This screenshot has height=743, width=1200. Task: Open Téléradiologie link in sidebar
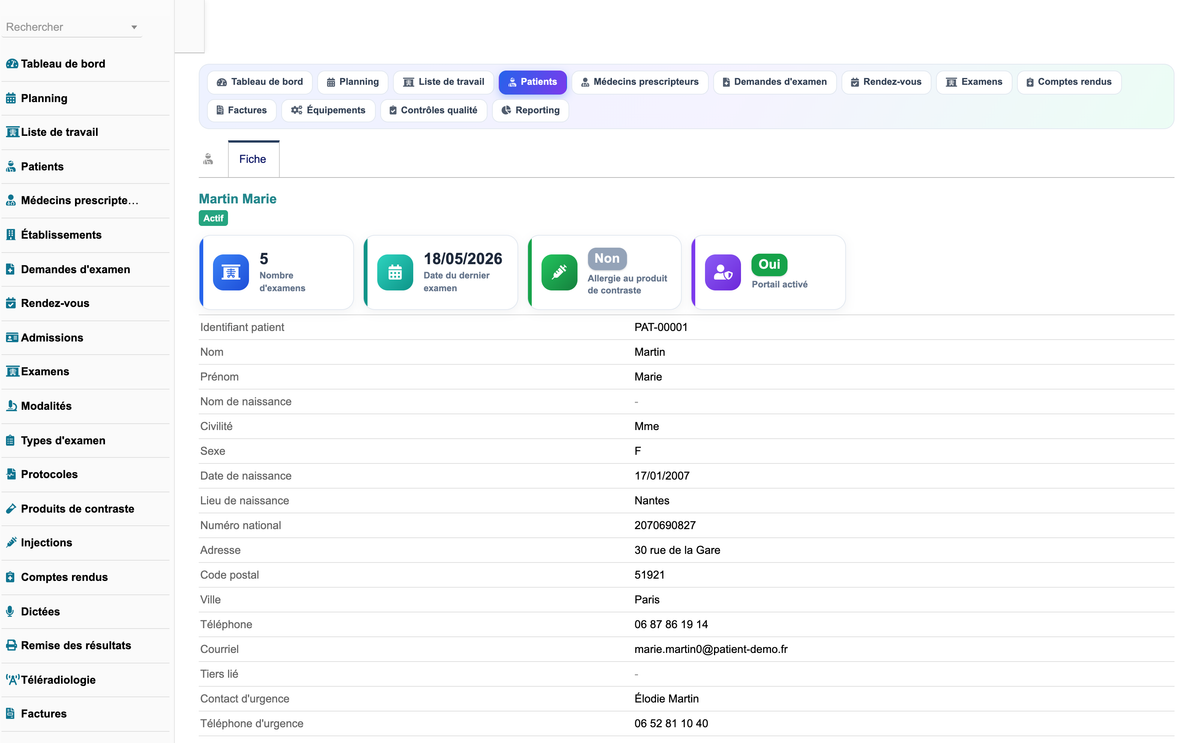[58, 680]
